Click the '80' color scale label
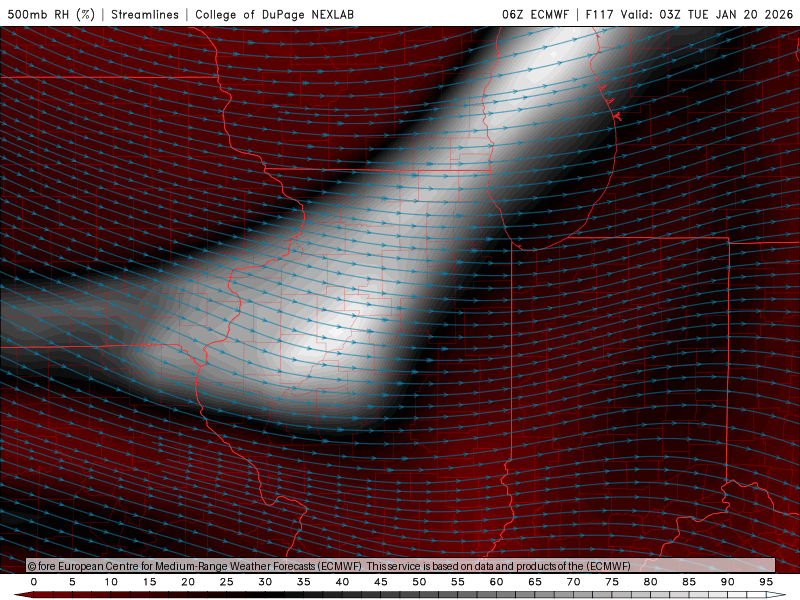Image resolution: width=800 pixels, height=600 pixels. coord(651,582)
